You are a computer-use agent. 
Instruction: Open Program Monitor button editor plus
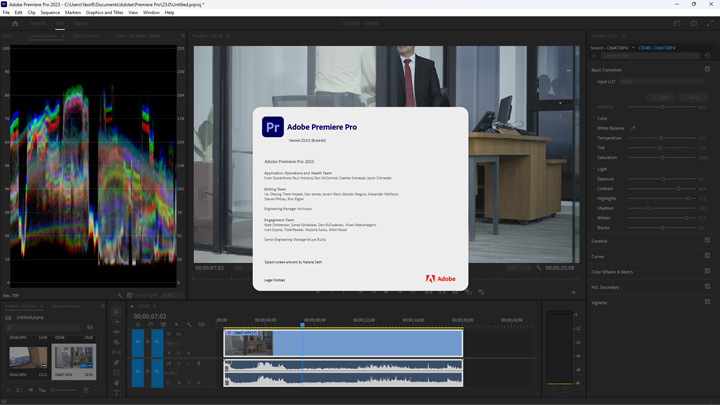point(574,292)
